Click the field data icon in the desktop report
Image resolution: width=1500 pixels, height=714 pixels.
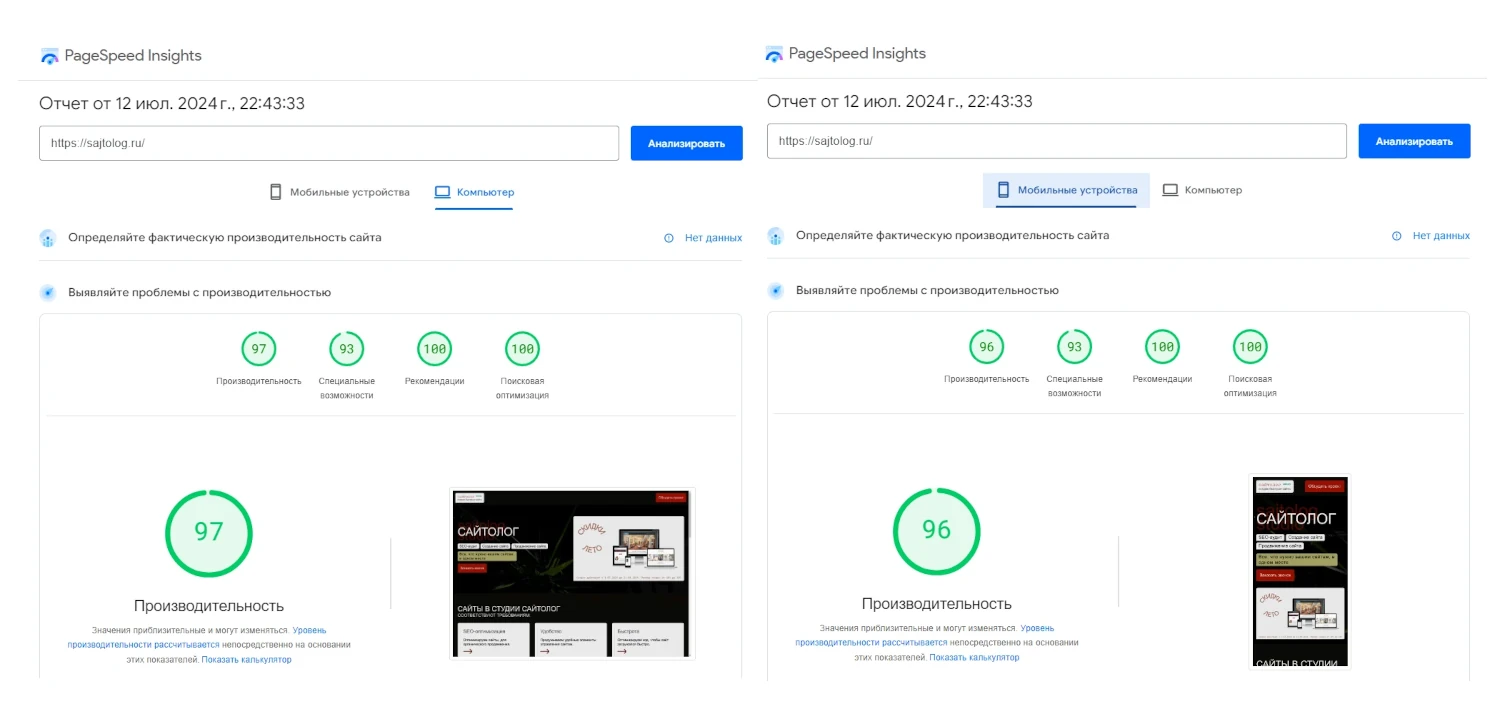click(x=47, y=238)
